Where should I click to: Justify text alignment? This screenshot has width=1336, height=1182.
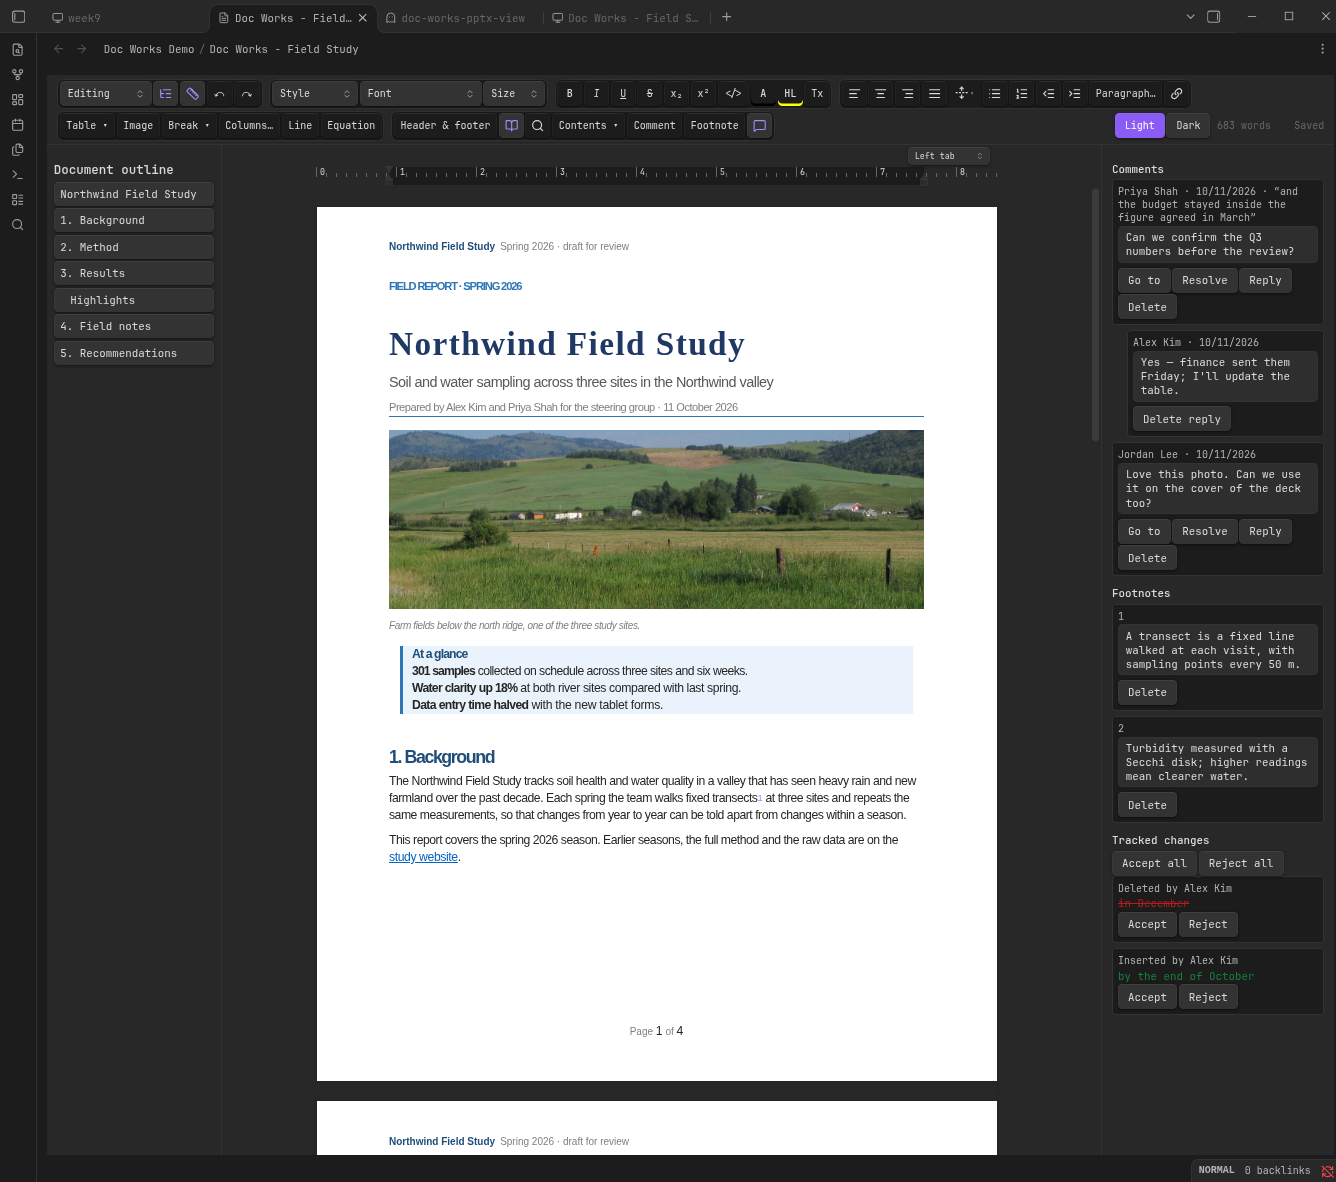pyautogui.click(x=935, y=94)
